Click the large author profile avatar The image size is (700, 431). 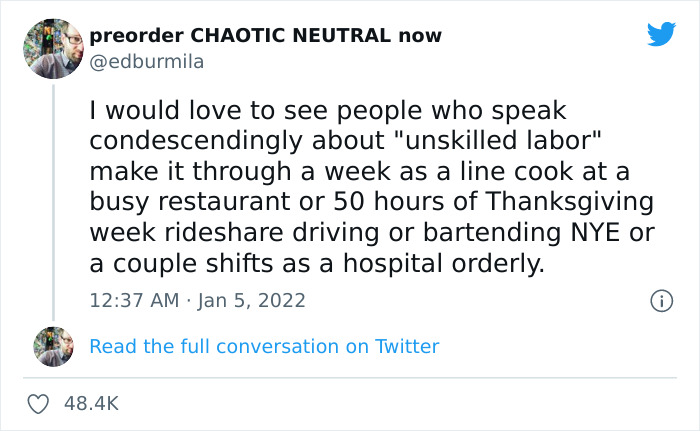click(x=52, y=47)
